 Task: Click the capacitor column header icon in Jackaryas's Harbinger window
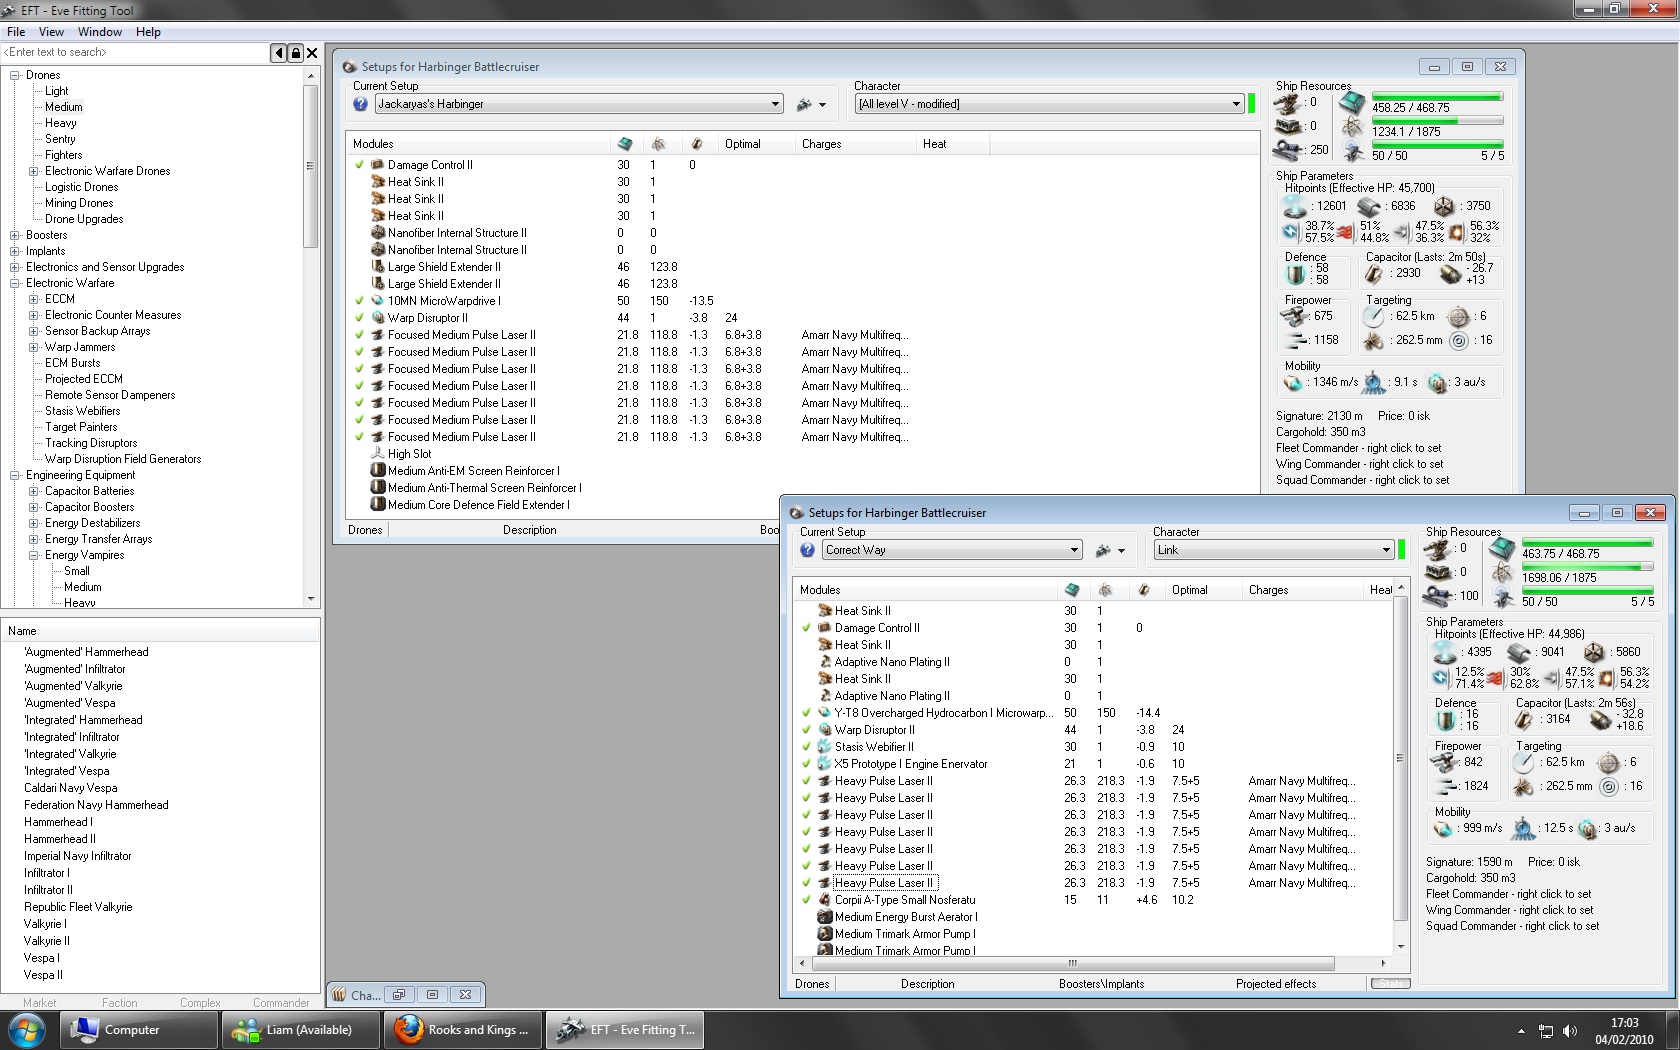[x=697, y=144]
